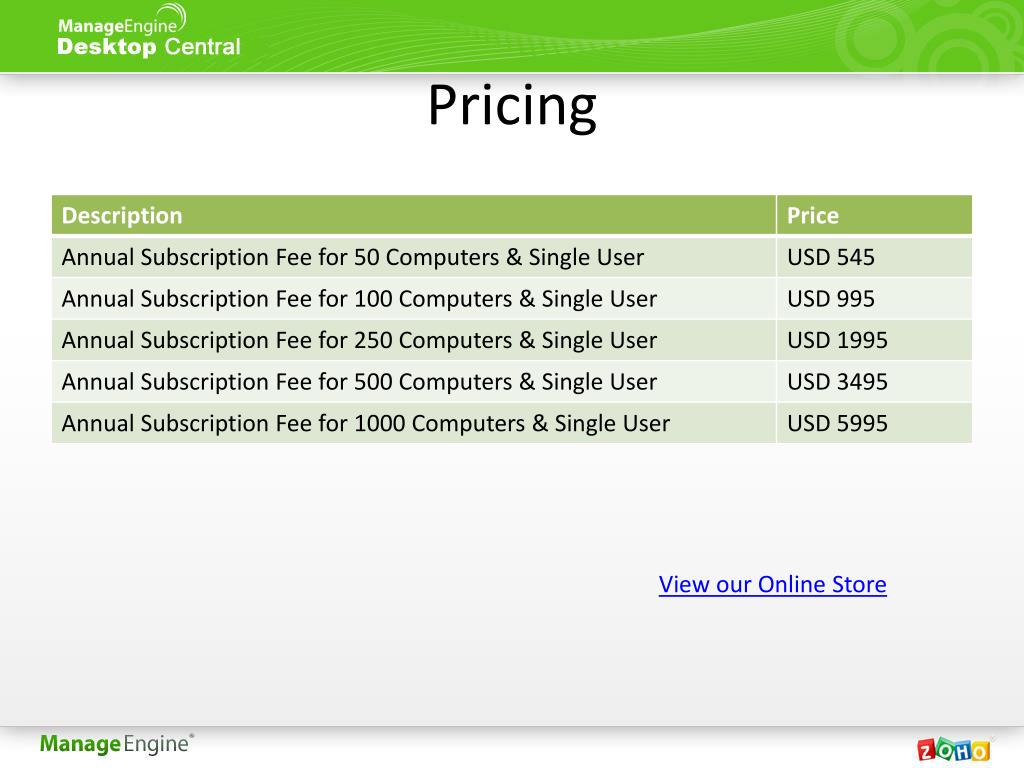This screenshot has width=1024, height=768.
Task: Click the ManageEngine footer logo
Action: click(117, 744)
